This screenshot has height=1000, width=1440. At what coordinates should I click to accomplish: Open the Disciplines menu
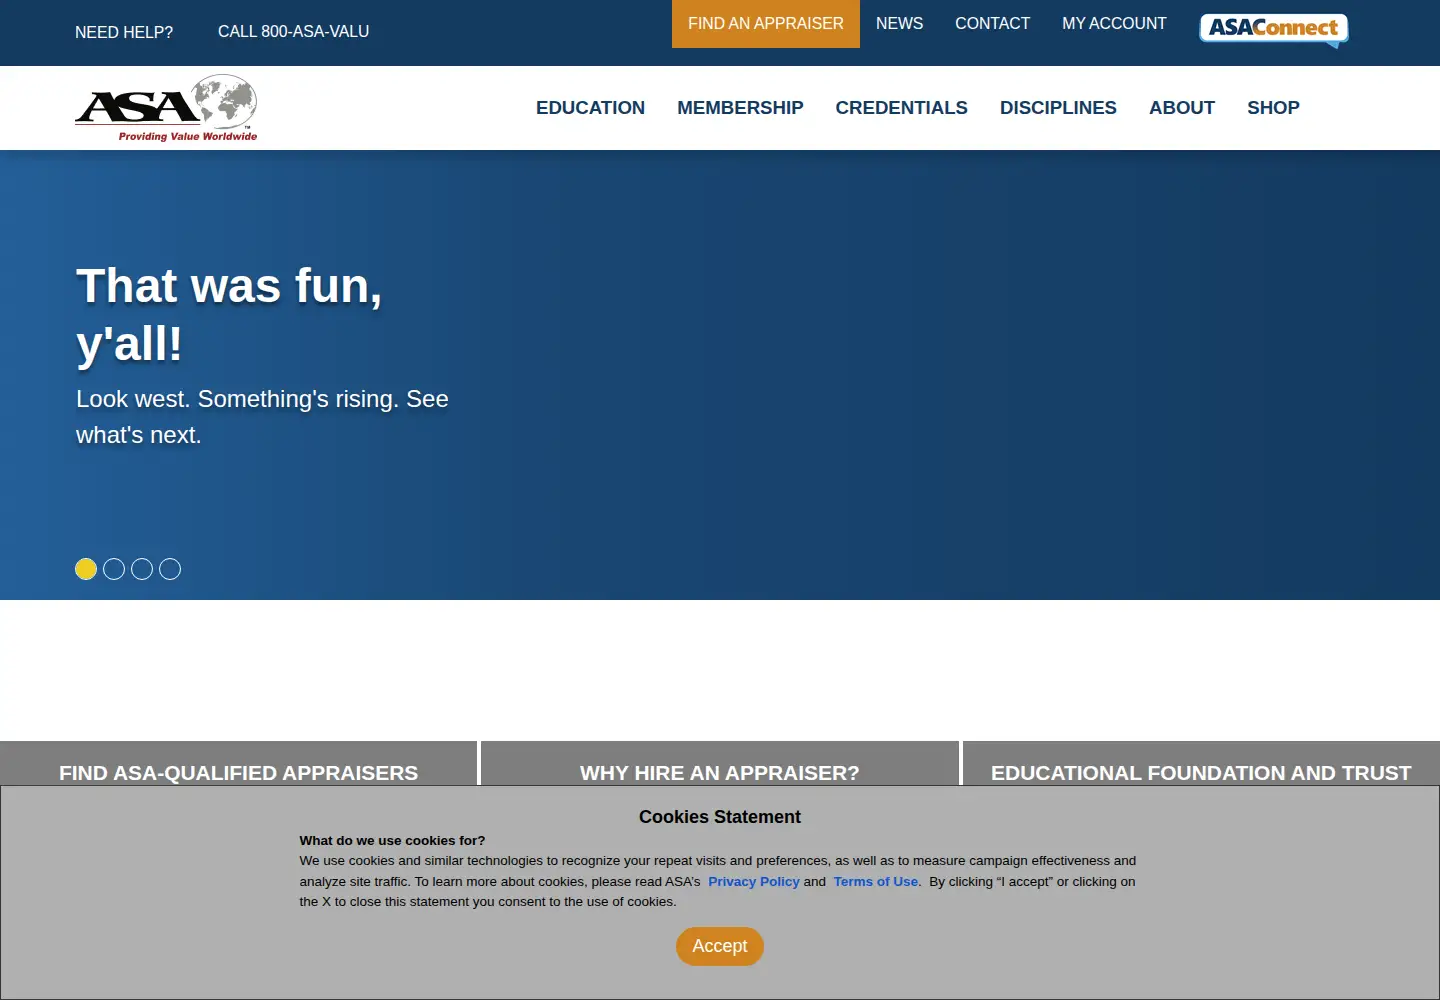1058,108
